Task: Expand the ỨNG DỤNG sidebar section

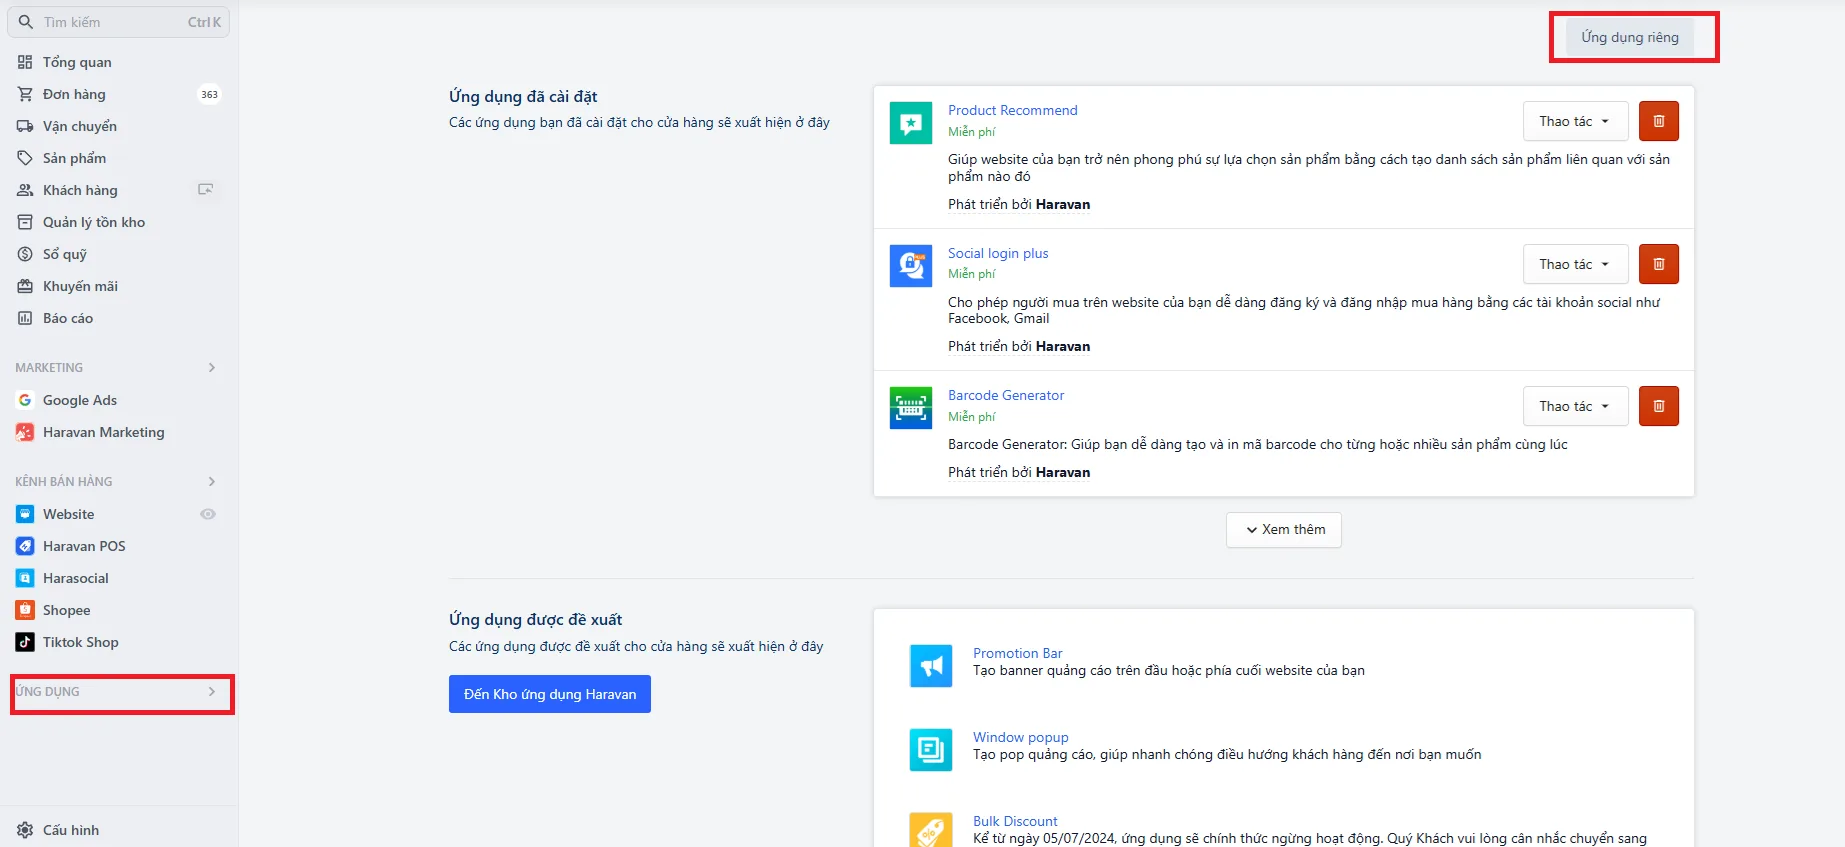Action: point(122,692)
